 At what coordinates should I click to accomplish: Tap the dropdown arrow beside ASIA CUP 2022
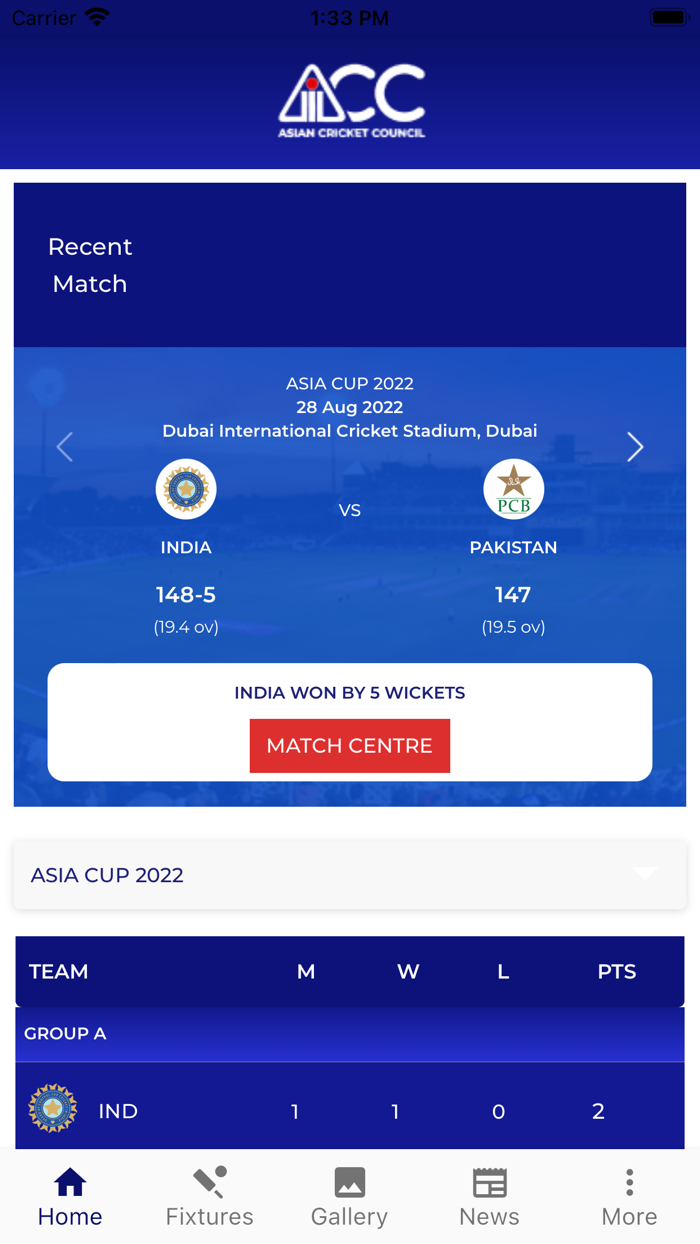point(645,873)
